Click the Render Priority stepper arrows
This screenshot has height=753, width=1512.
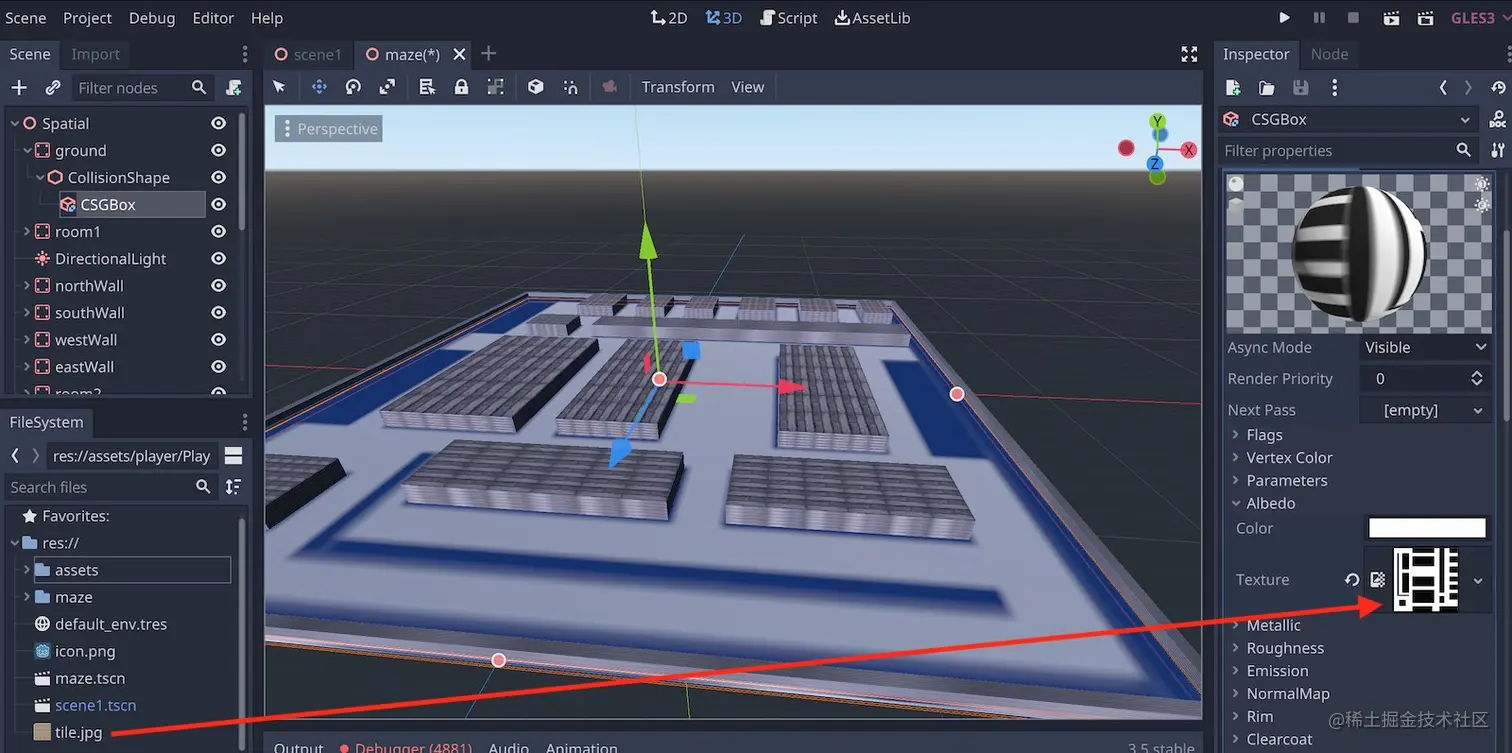pyautogui.click(x=1477, y=379)
